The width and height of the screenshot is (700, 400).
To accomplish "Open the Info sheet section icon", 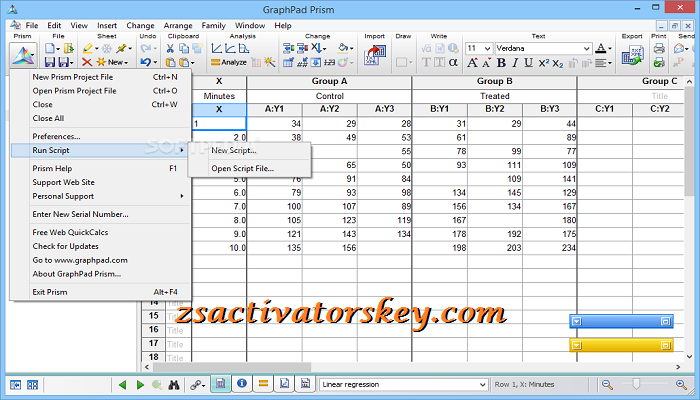I will (x=242, y=383).
